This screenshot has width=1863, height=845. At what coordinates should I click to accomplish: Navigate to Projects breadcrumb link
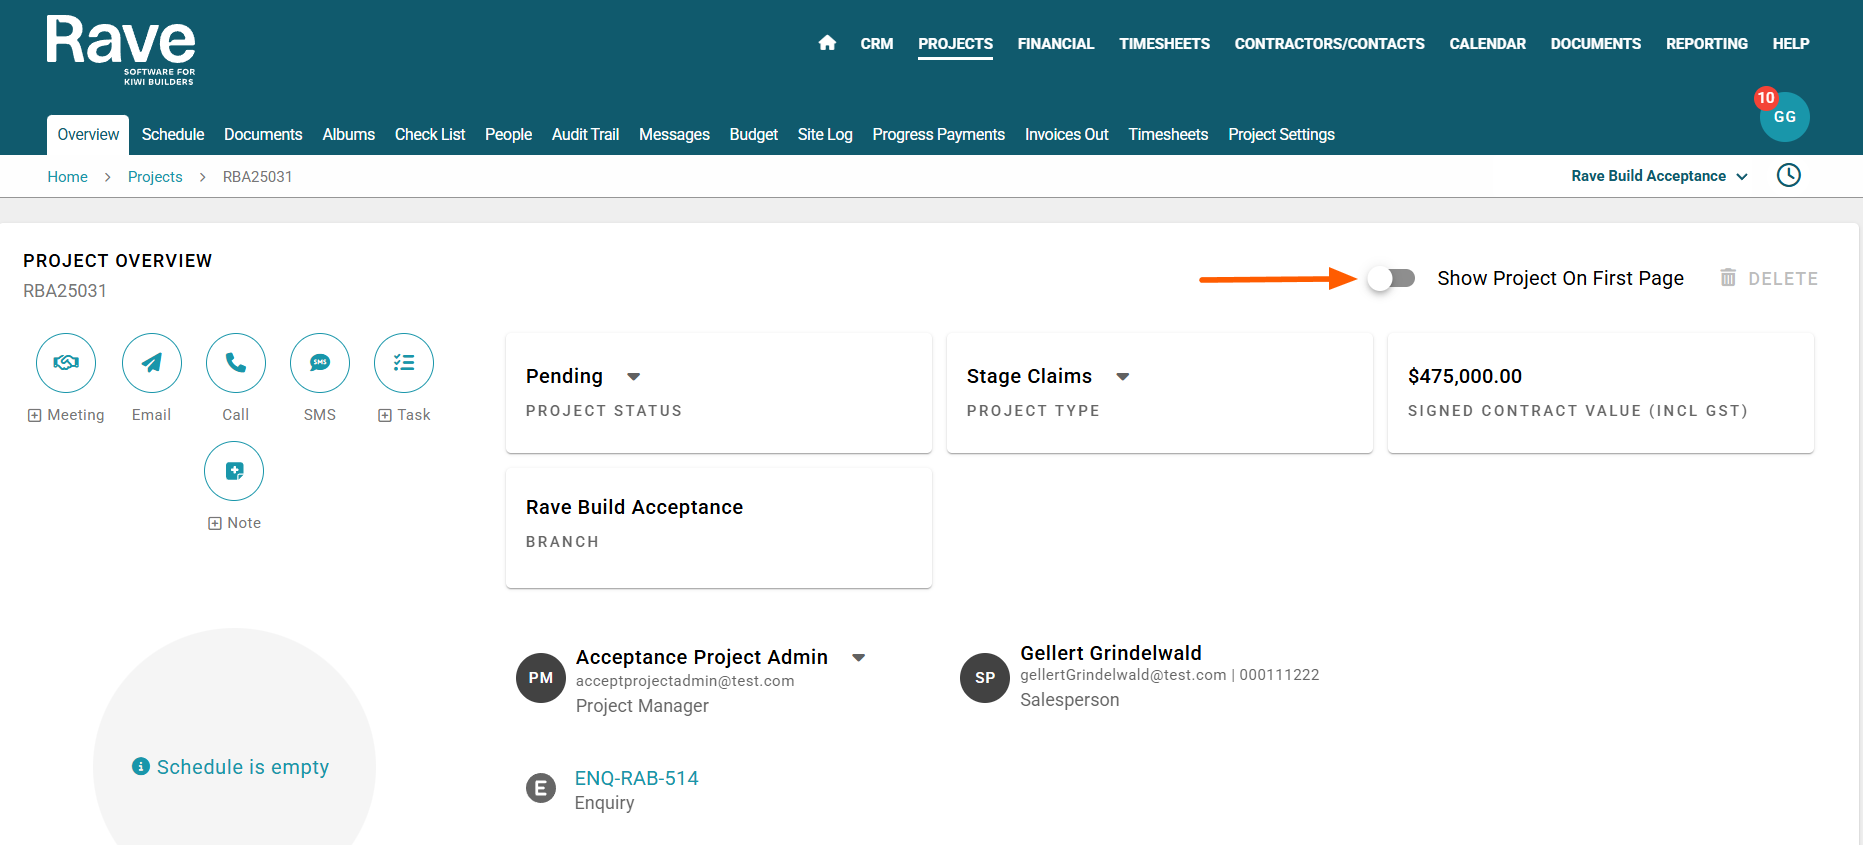155,177
